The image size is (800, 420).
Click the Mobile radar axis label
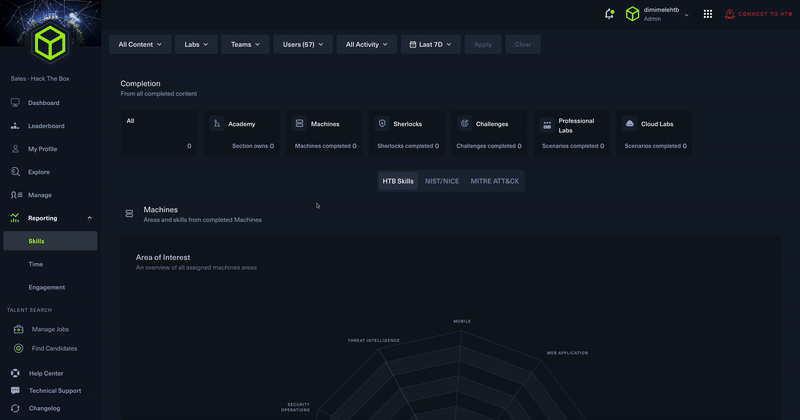coord(462,321)
